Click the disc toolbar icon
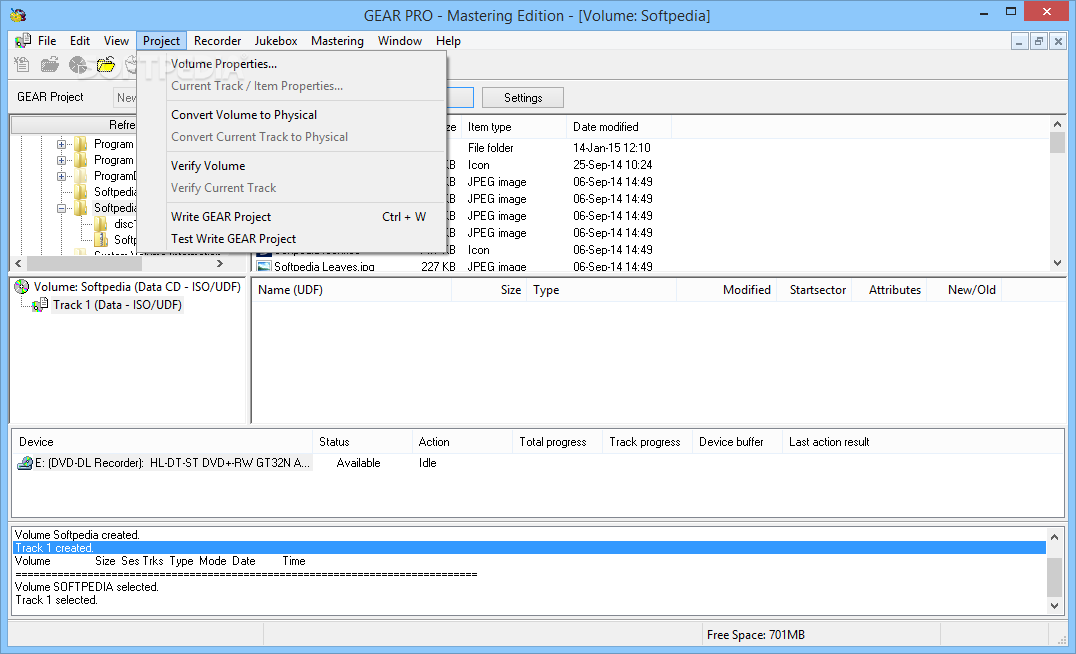The height and width of the screenshot is (654, 1076). click(78, 65)
